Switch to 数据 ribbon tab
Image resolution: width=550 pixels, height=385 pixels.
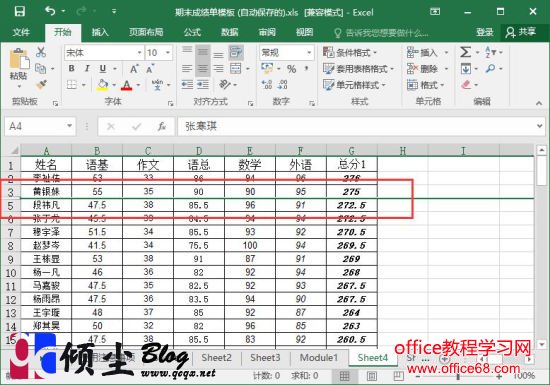230,33
